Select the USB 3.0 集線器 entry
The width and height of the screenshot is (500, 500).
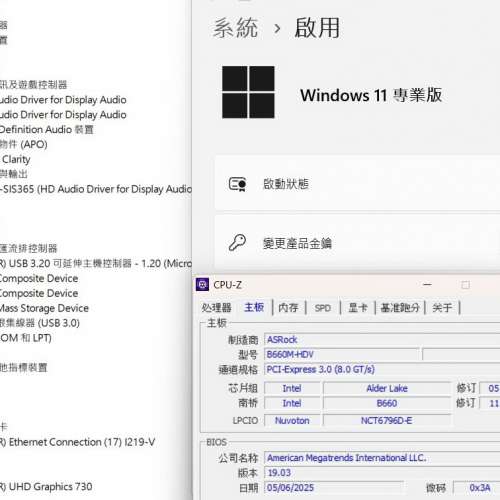tap(40, 323)
